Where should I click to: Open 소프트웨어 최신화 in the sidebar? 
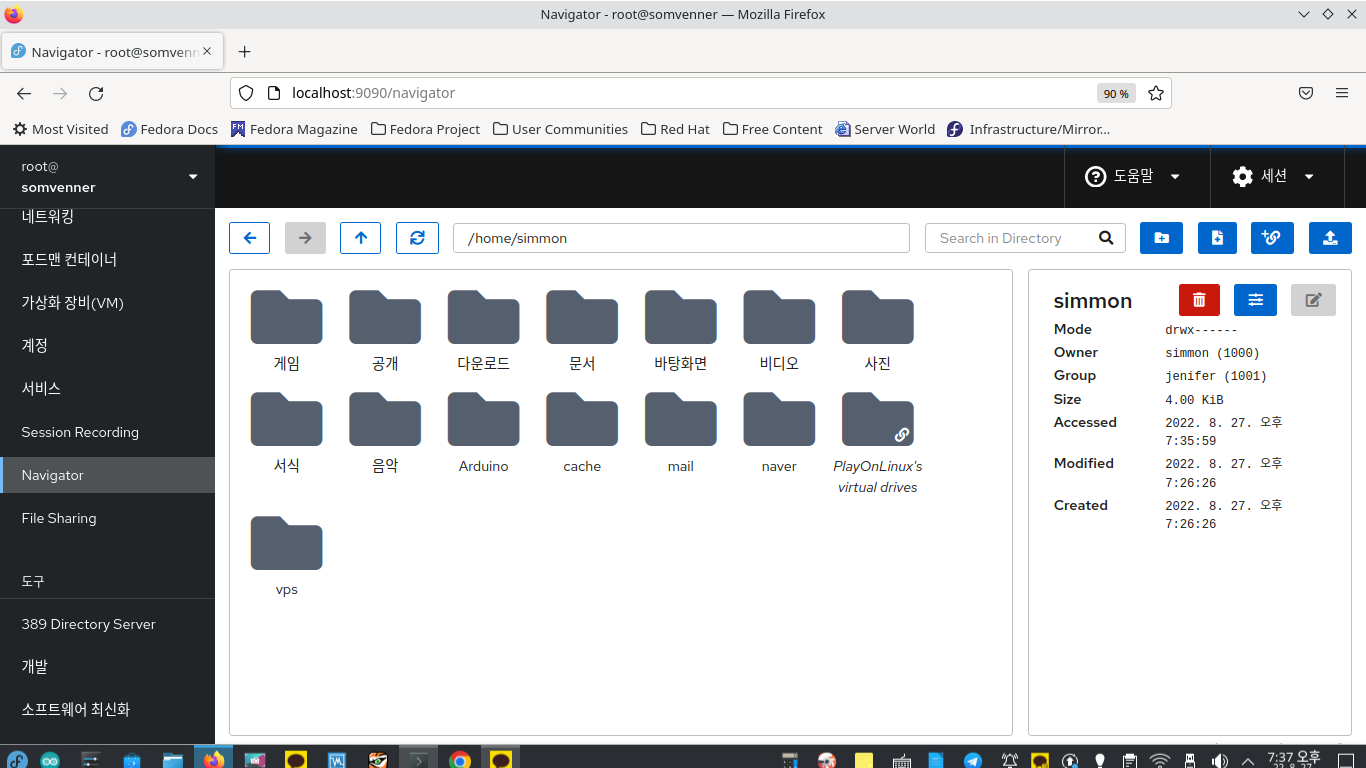[x=107, y=709]
